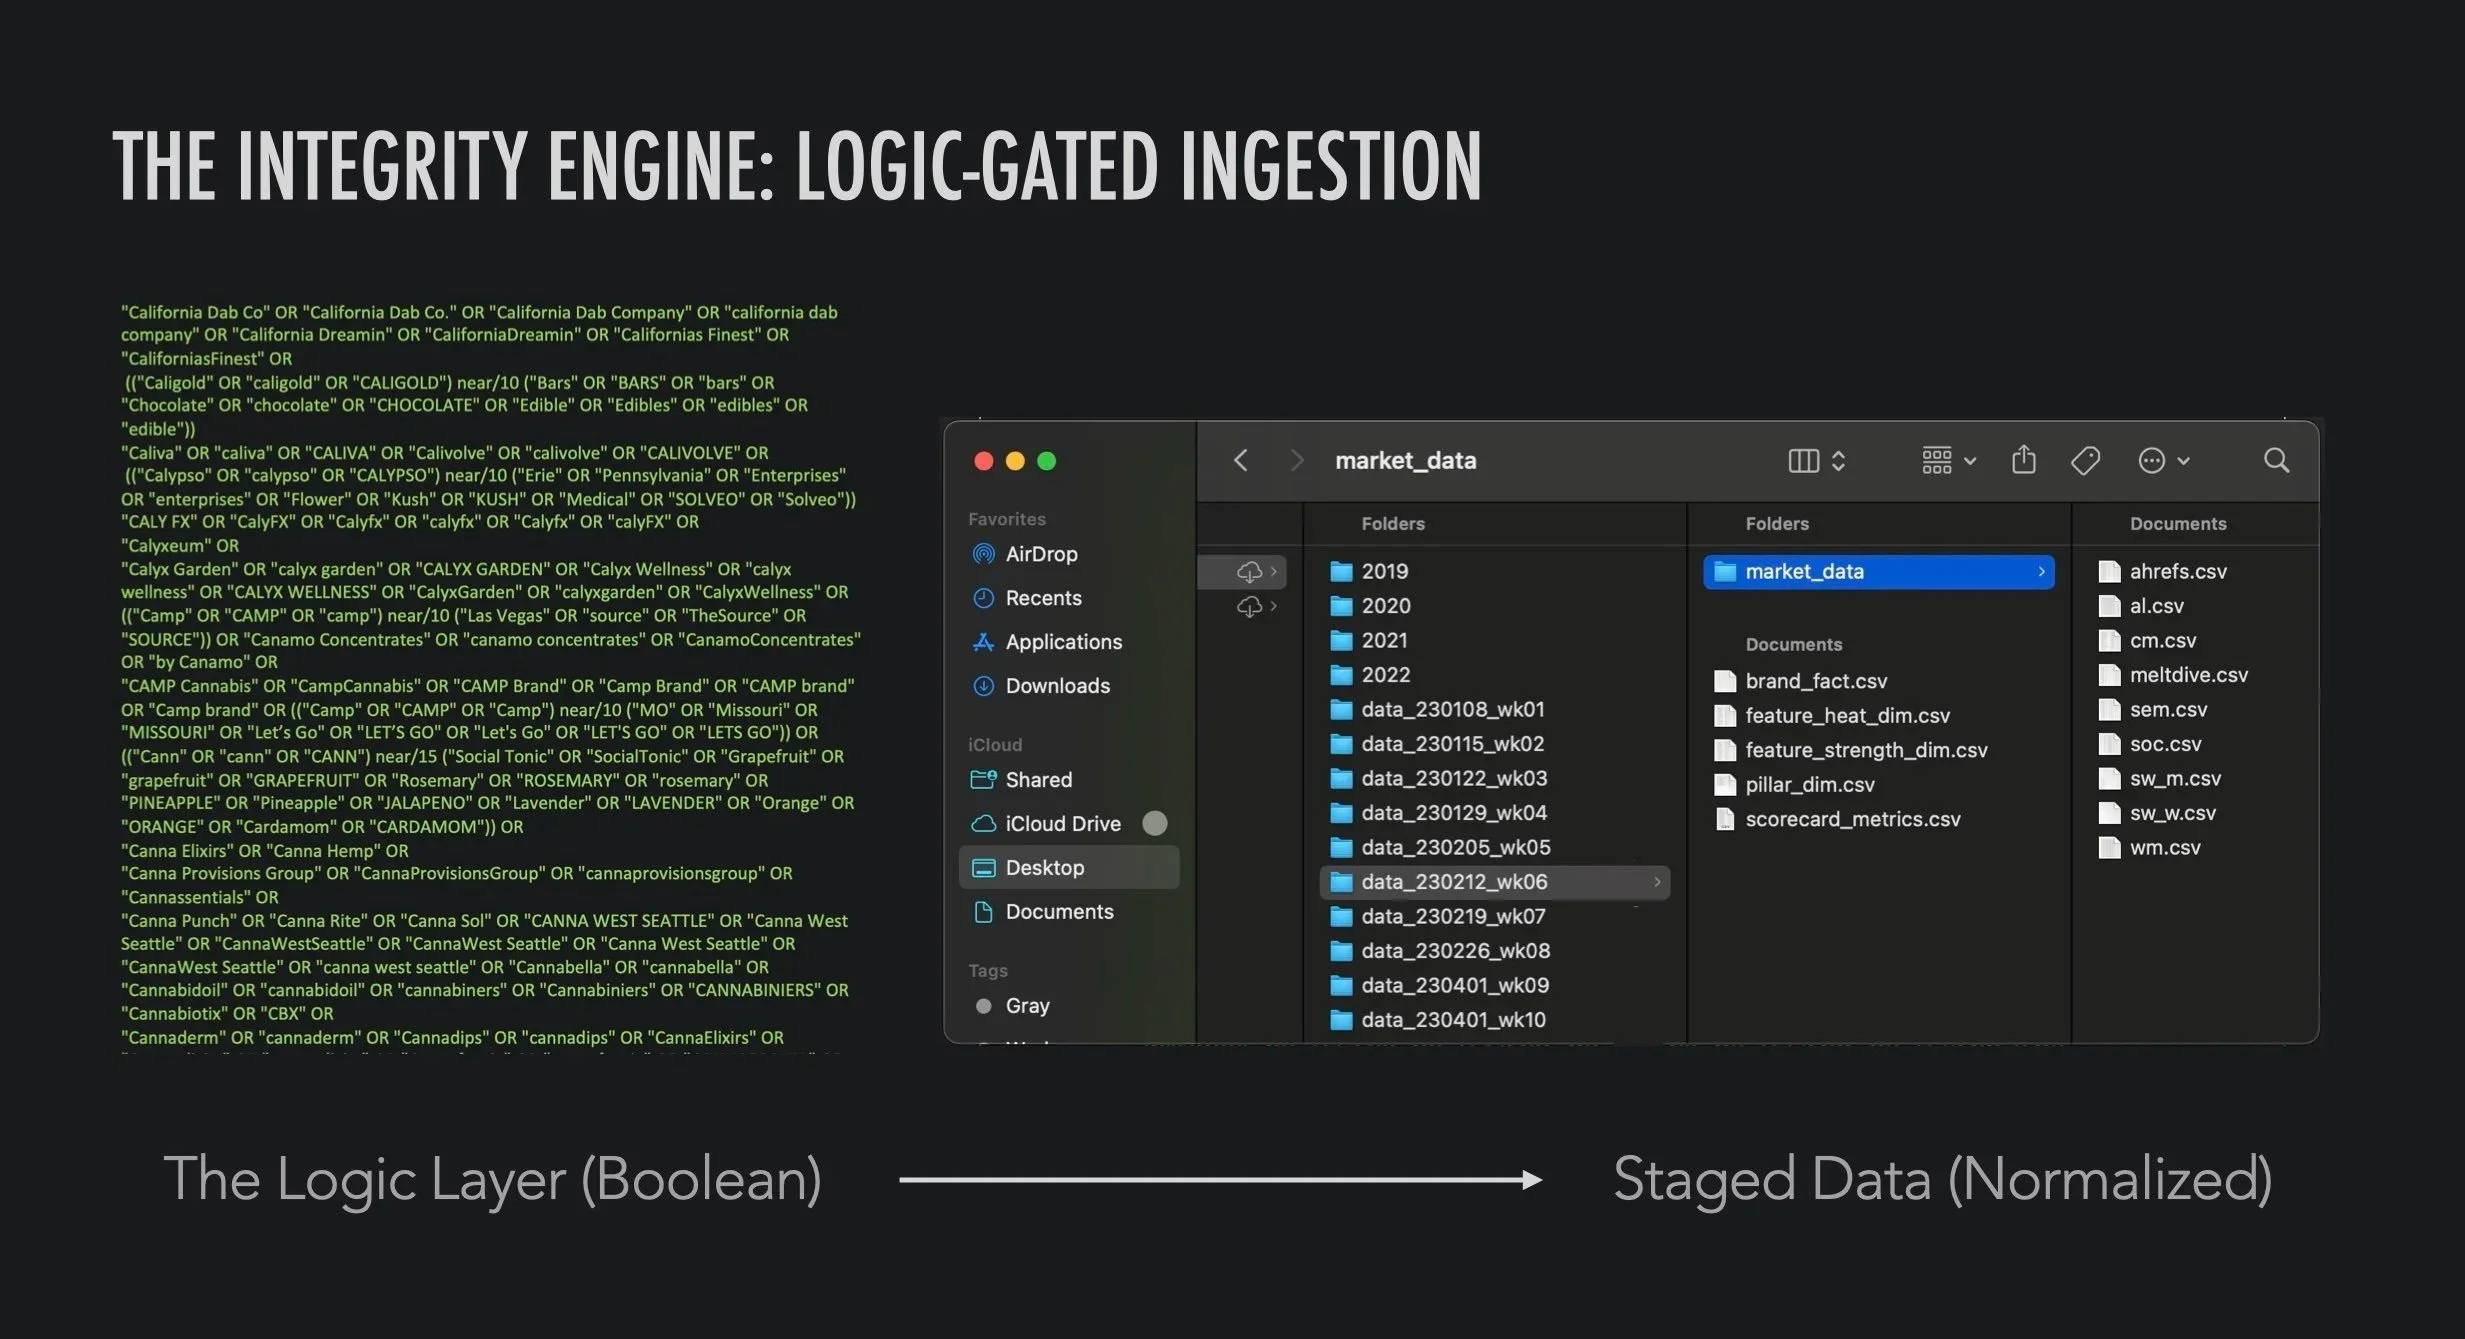Click the Share icon in the toolbar
Screen dimensions: 2465x1339
point(2023,460)
